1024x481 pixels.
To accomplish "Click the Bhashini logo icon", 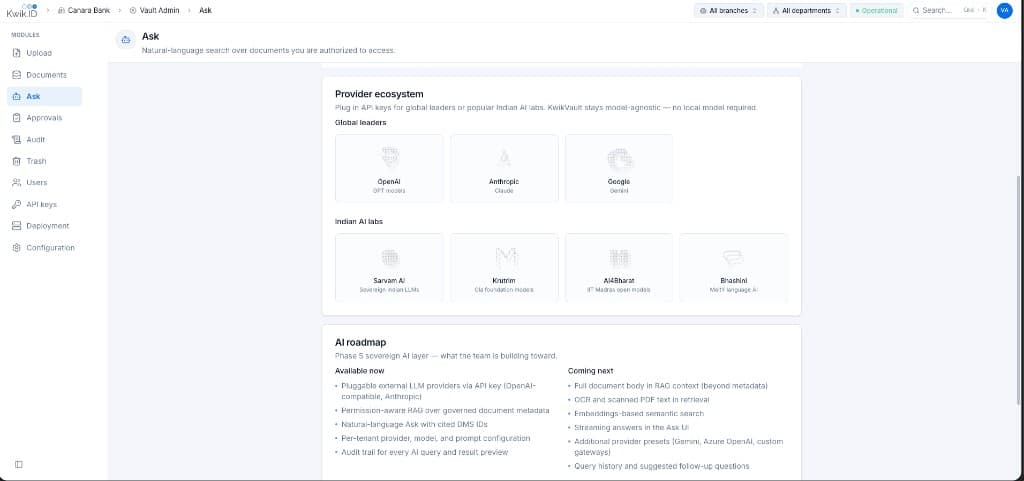I will [x=733, y=257].
